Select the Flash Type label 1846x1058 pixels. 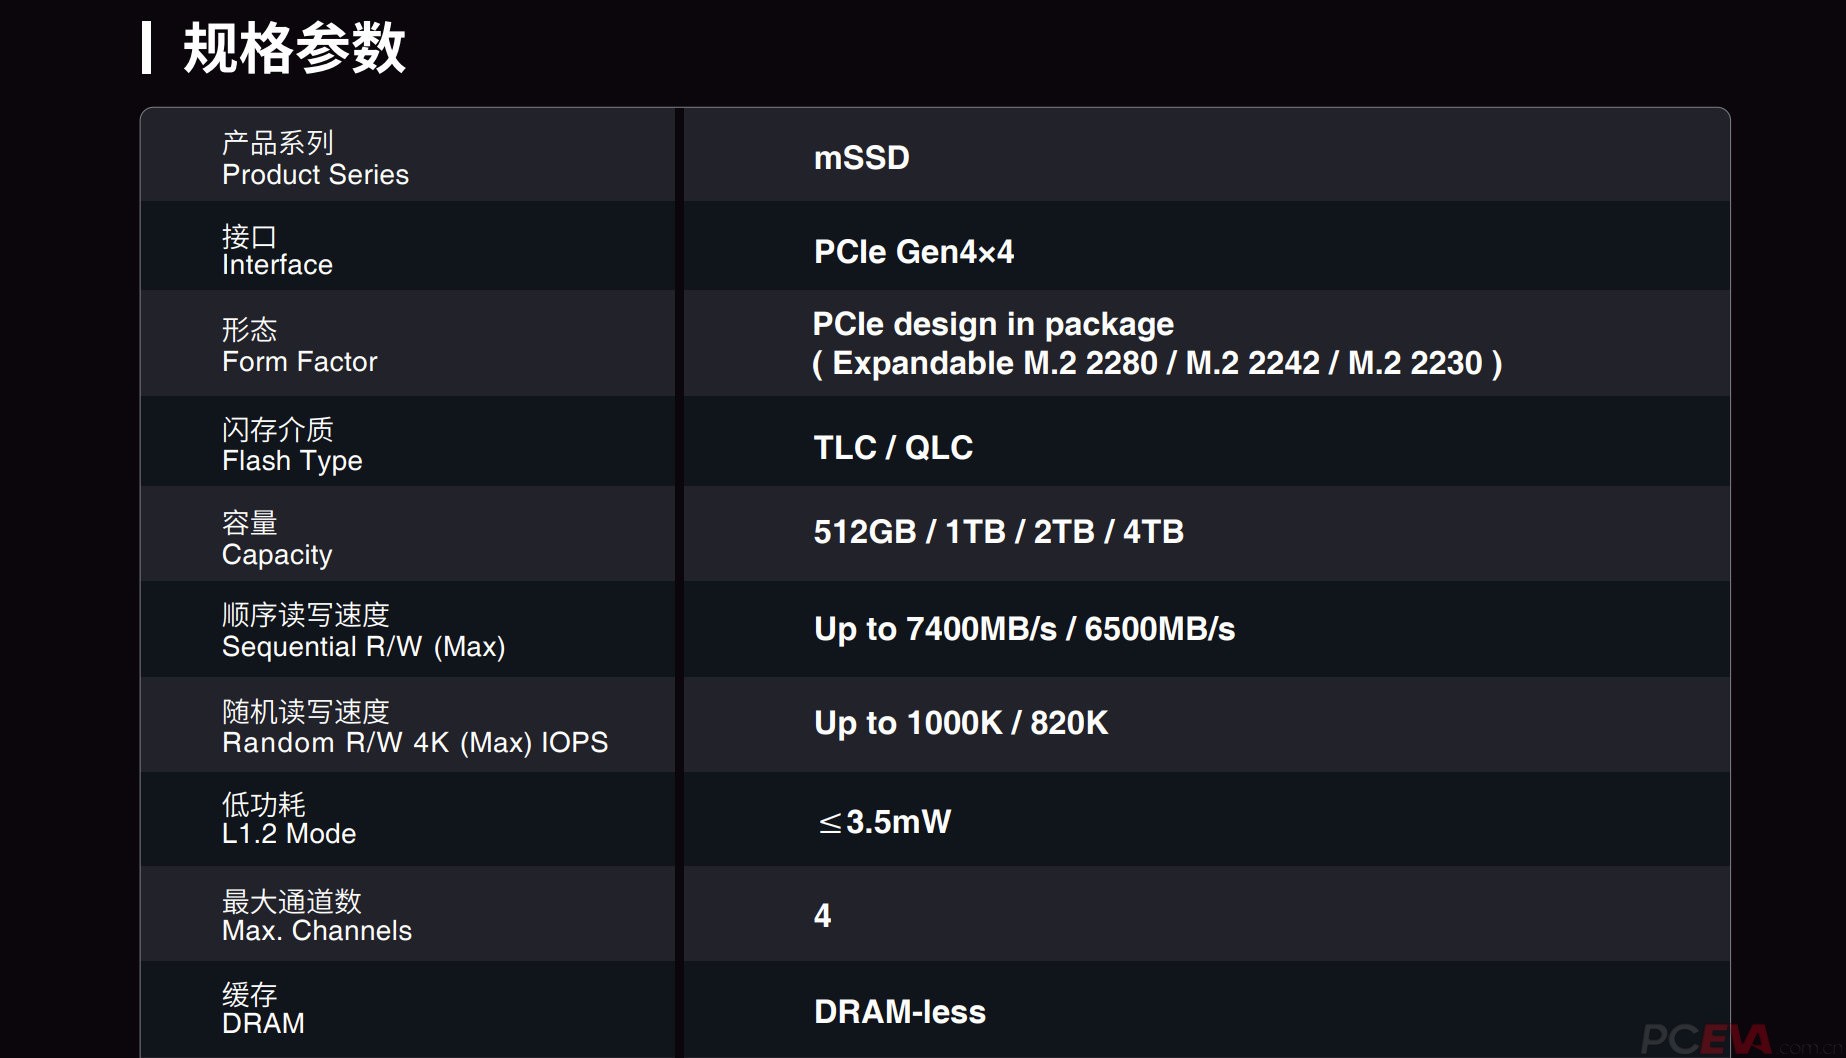pos(291,446)
